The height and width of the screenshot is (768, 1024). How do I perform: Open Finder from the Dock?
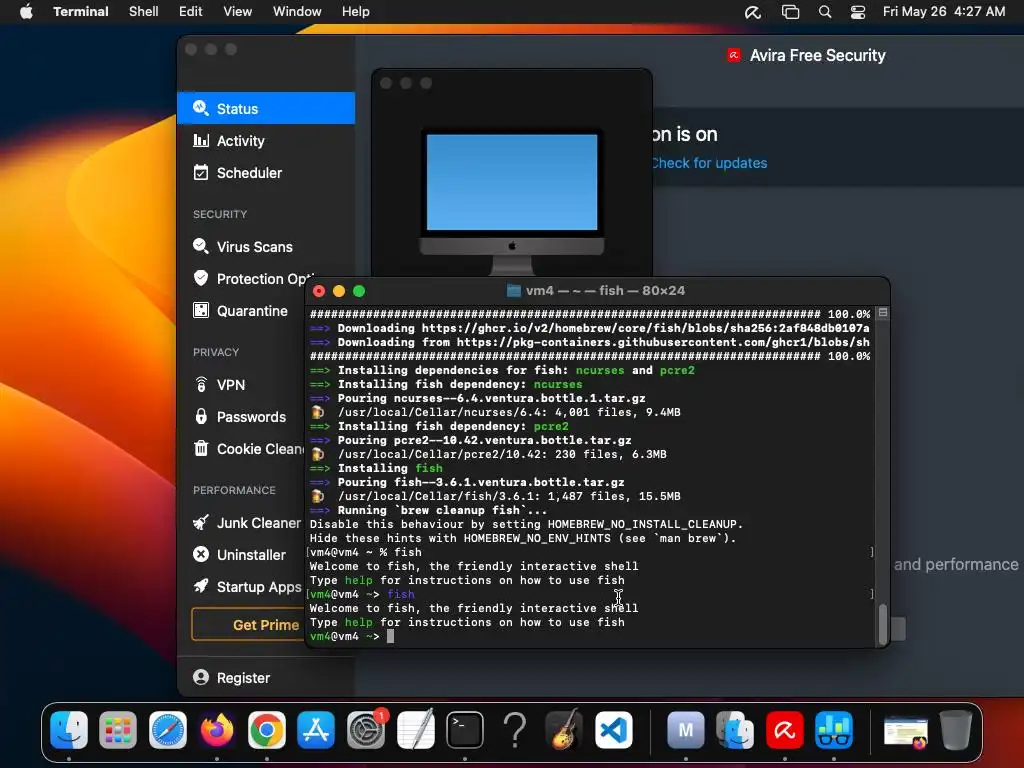69,729
